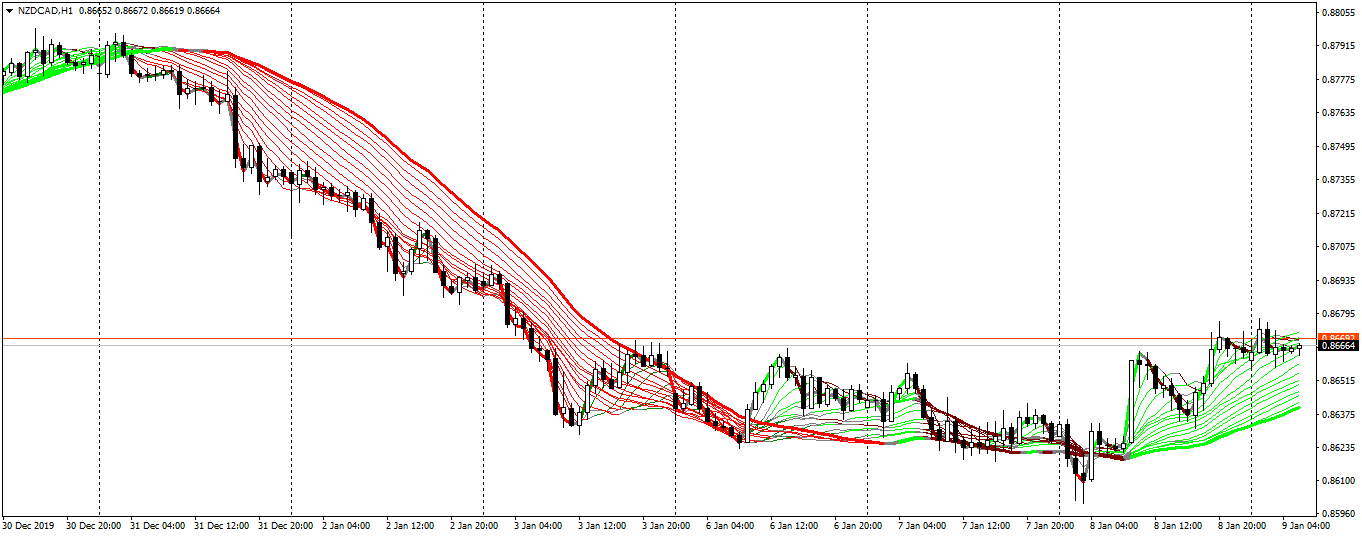Click price level 0.86935 on the axis
Screen dimensions: 1362x537
pos(1338,280)
